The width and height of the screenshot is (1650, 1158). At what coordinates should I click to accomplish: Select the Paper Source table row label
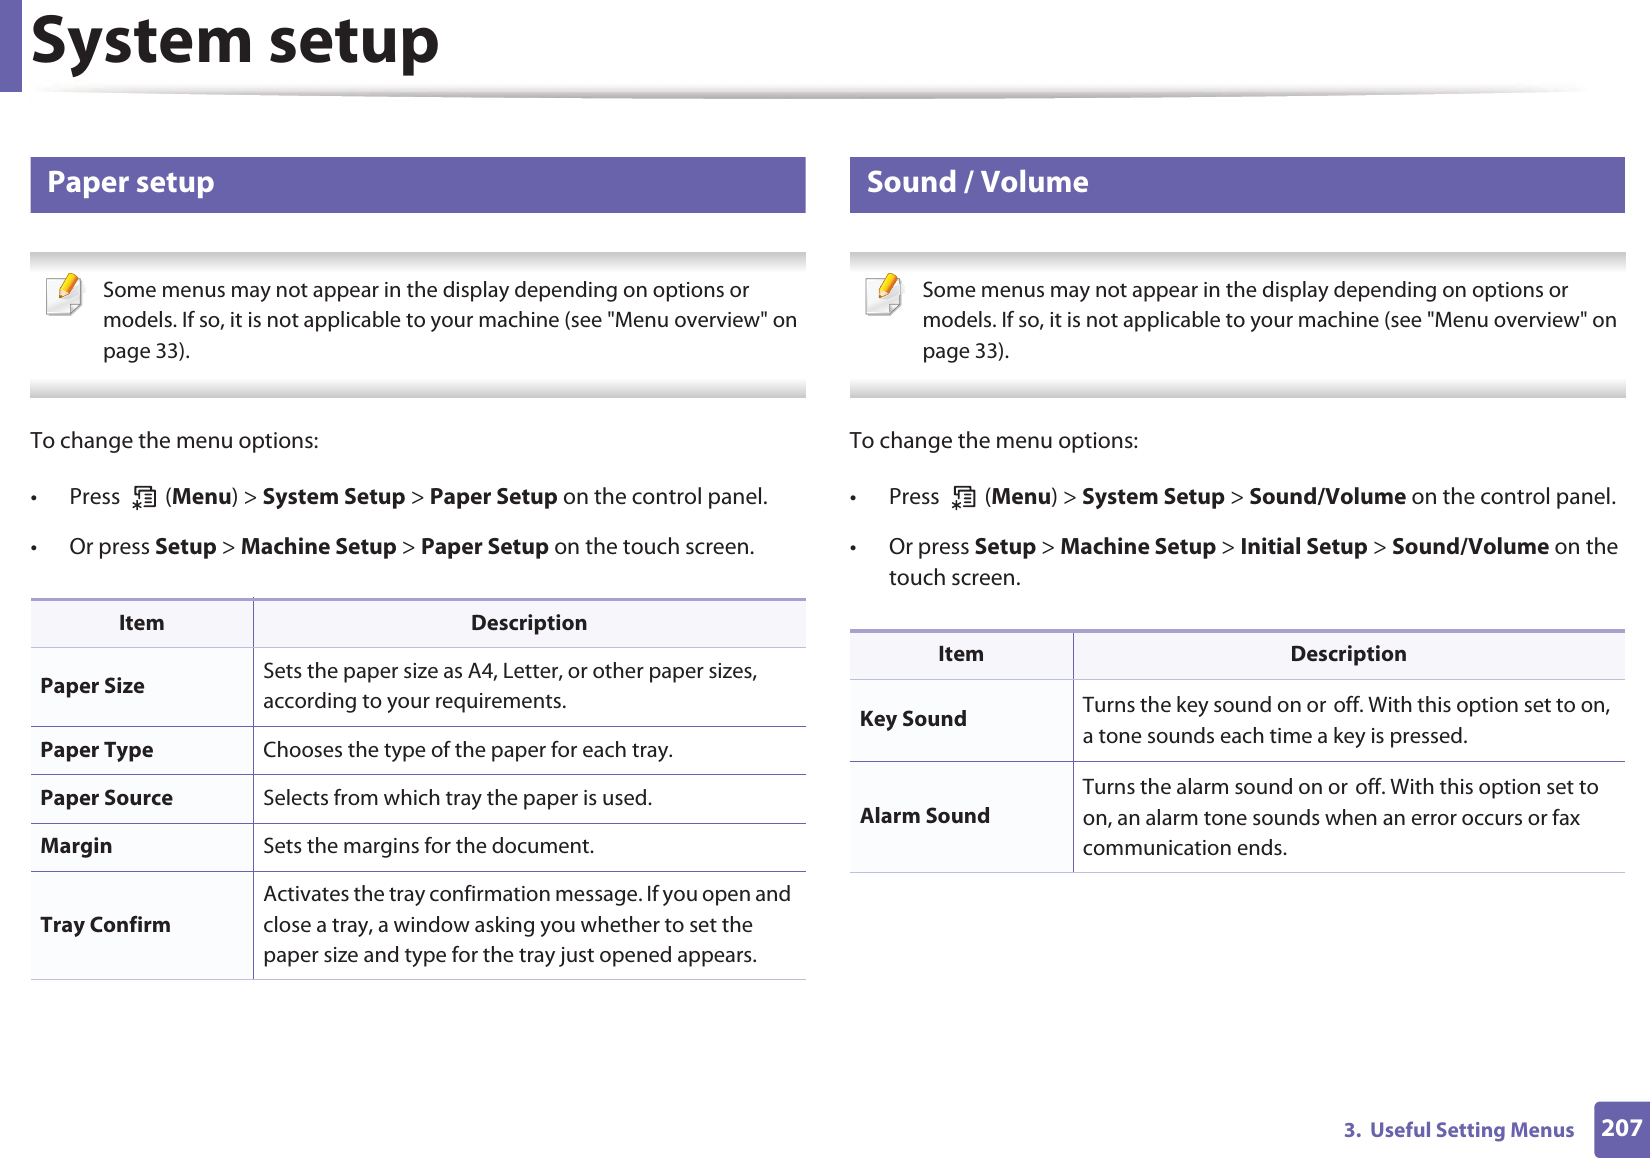107,798
